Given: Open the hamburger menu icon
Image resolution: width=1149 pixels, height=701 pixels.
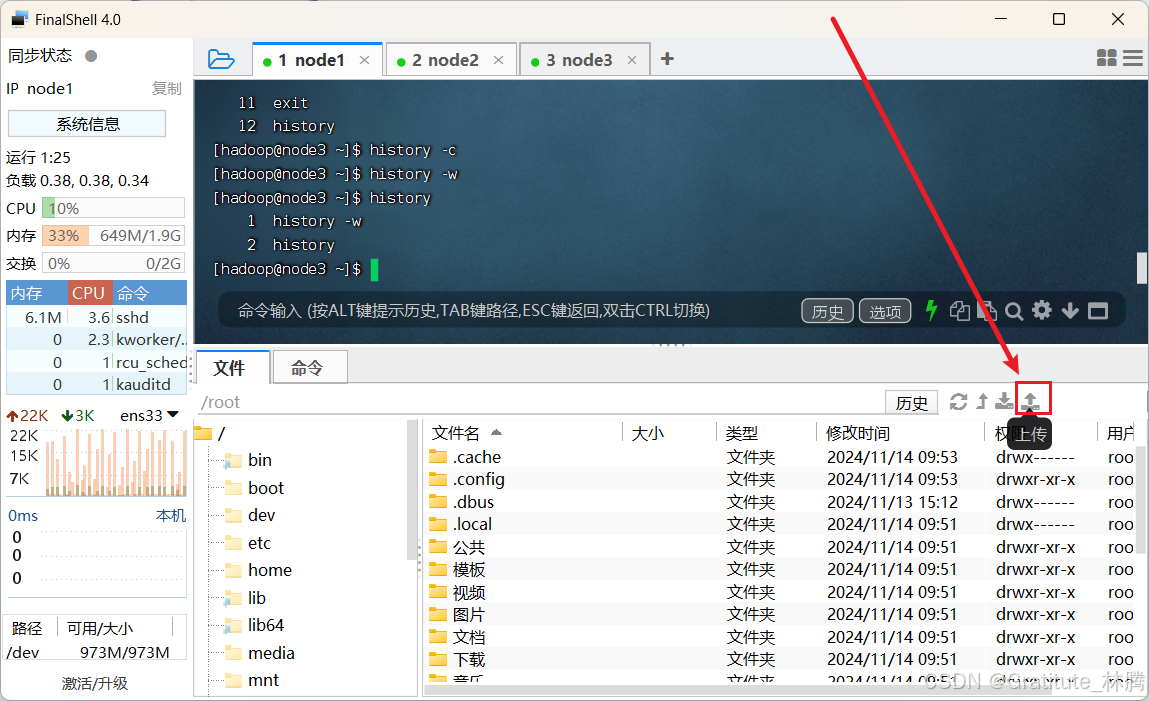Looking at the screenshot, I should pos(1133,58).
